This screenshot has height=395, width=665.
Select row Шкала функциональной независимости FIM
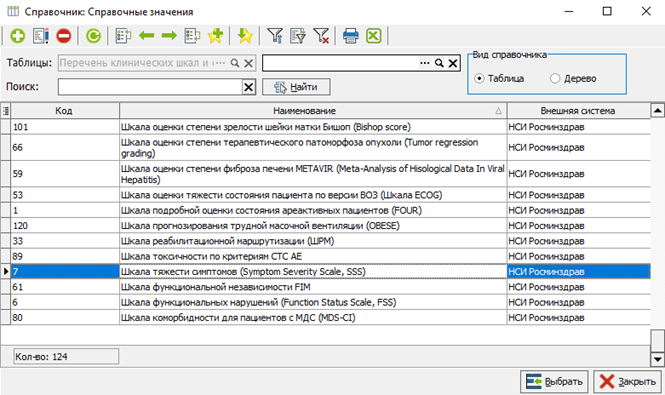pyautogui.click(x=325, y=287)
